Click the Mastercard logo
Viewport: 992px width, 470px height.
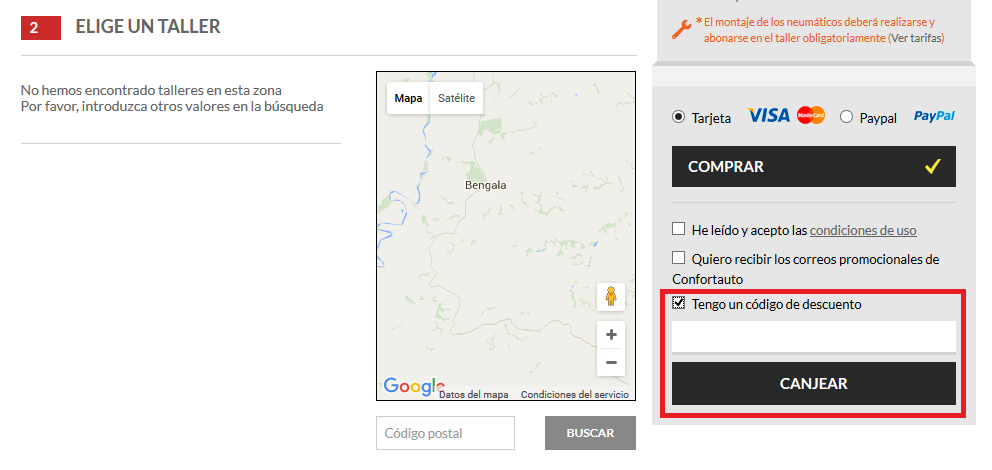(811, 116)
